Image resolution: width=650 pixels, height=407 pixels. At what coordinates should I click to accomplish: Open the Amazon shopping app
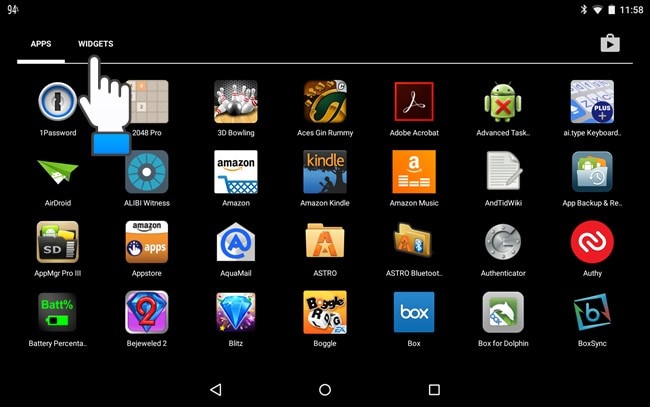pyautogui.click(x=236, y=172)
